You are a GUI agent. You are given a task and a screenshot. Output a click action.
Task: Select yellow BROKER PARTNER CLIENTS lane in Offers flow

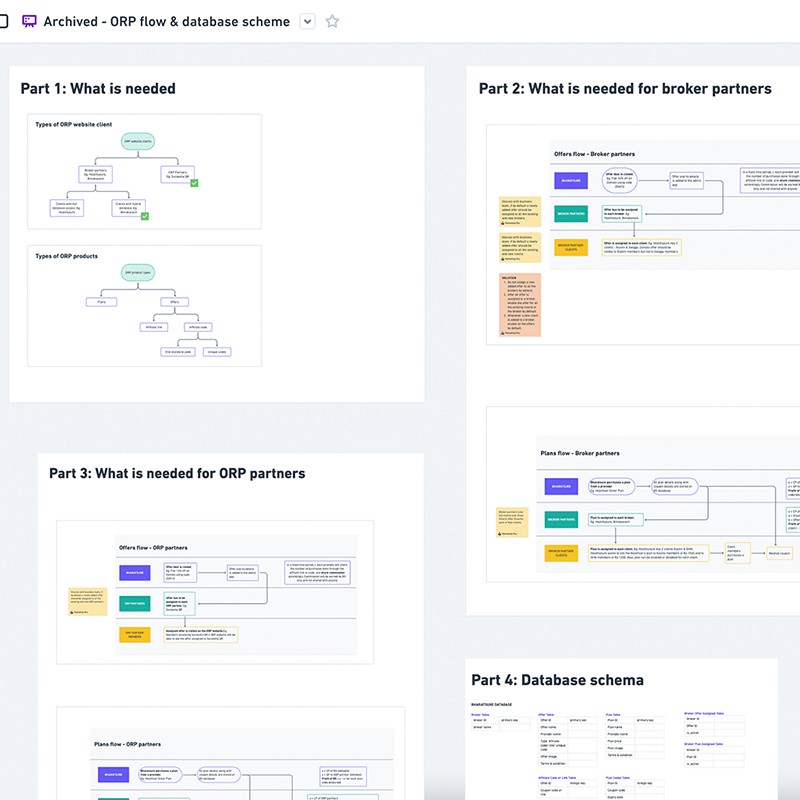[x=571, y=247]
